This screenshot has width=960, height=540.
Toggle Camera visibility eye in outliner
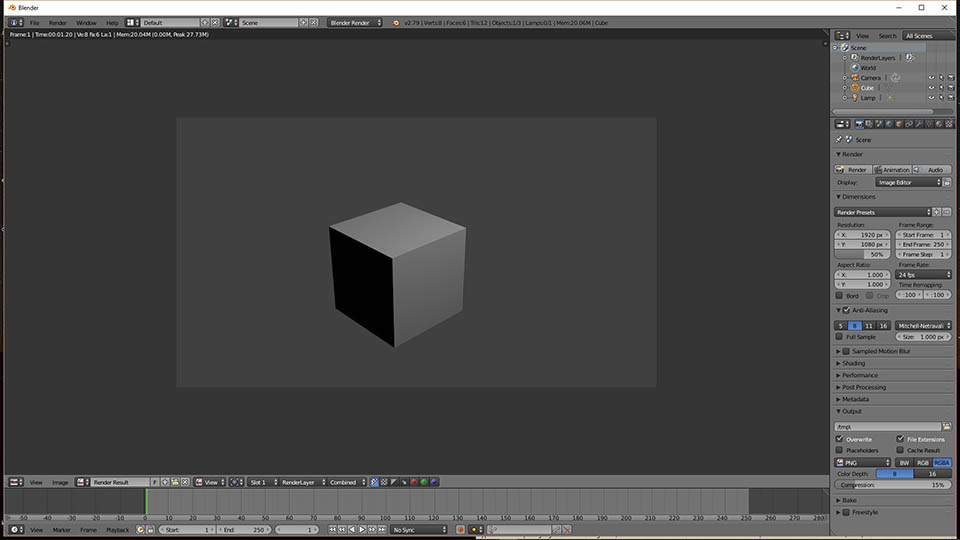click(931, 78)
